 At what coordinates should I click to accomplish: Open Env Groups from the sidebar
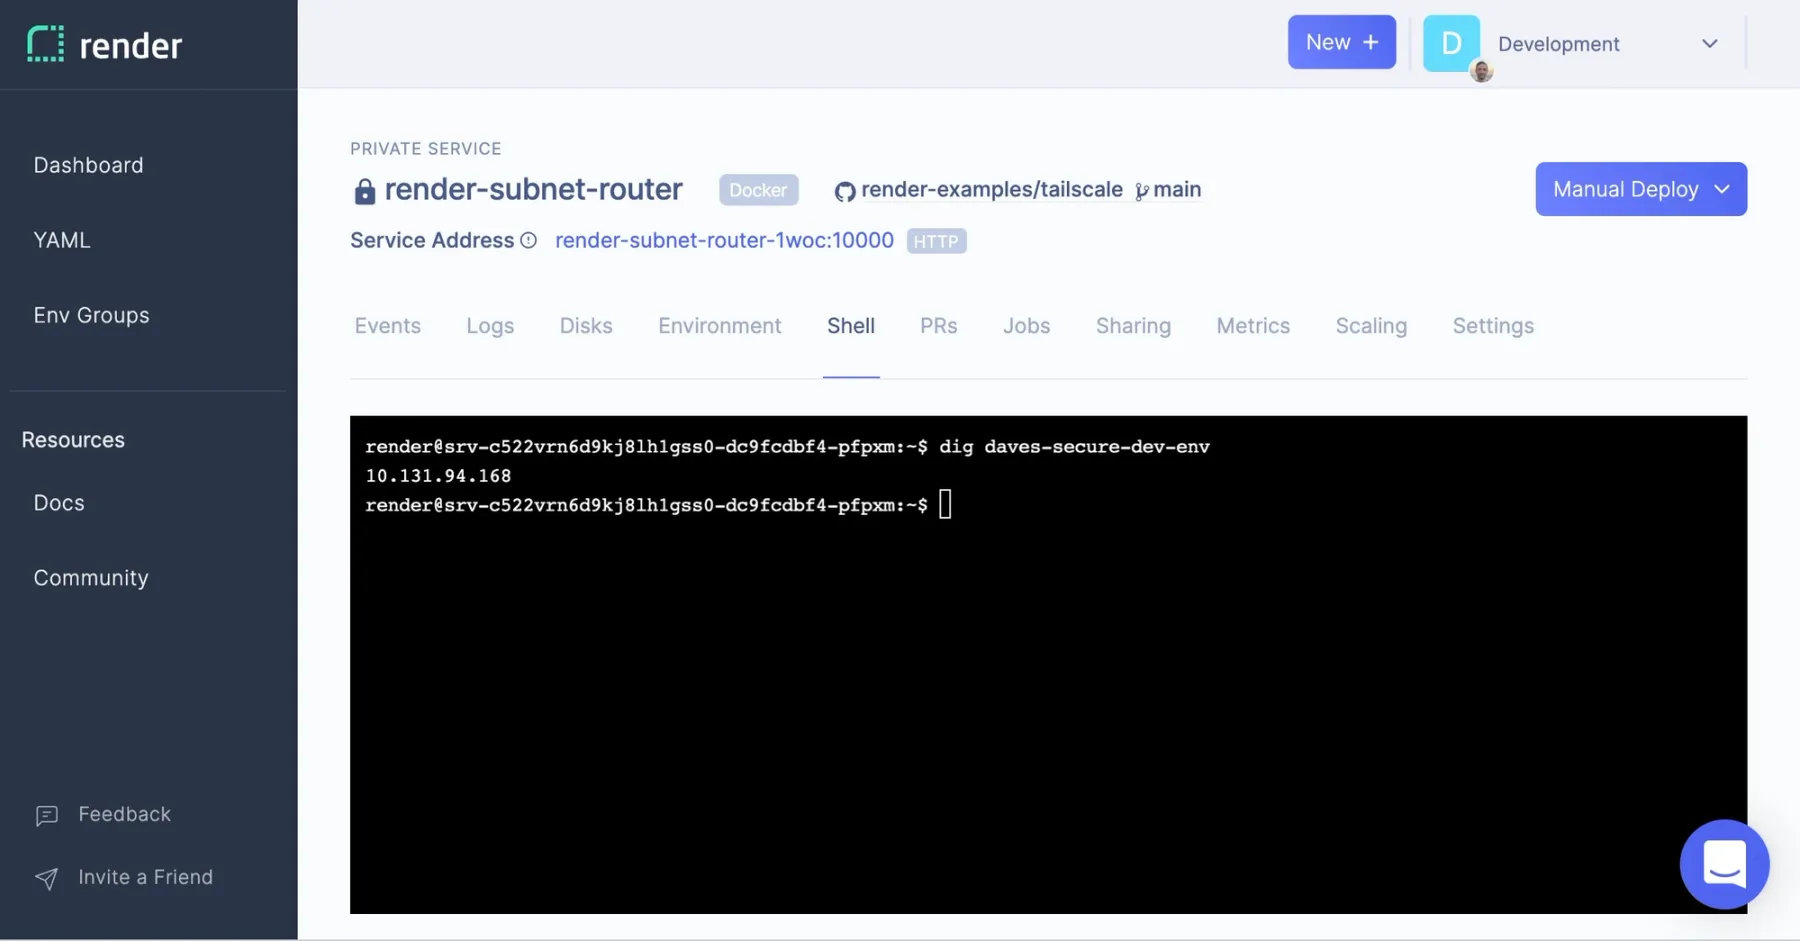pos(90,315)
